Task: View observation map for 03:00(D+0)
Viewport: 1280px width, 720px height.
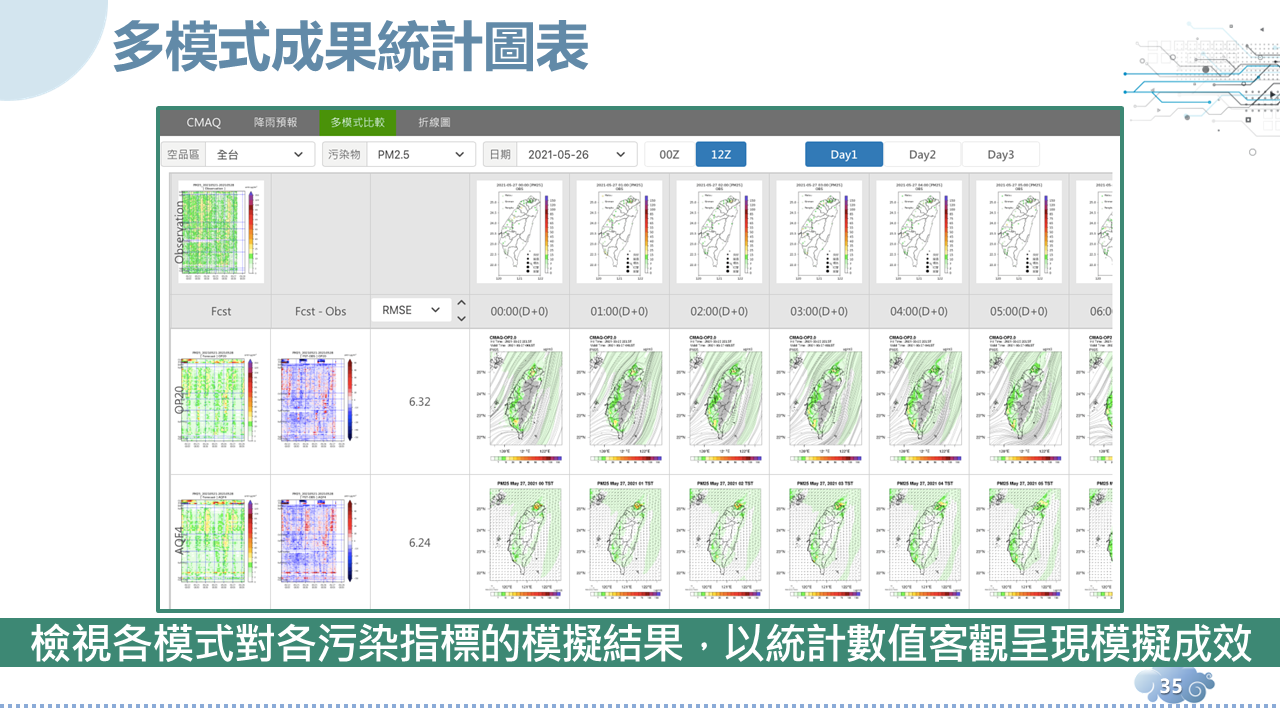Action: click(x=819, y=232)
